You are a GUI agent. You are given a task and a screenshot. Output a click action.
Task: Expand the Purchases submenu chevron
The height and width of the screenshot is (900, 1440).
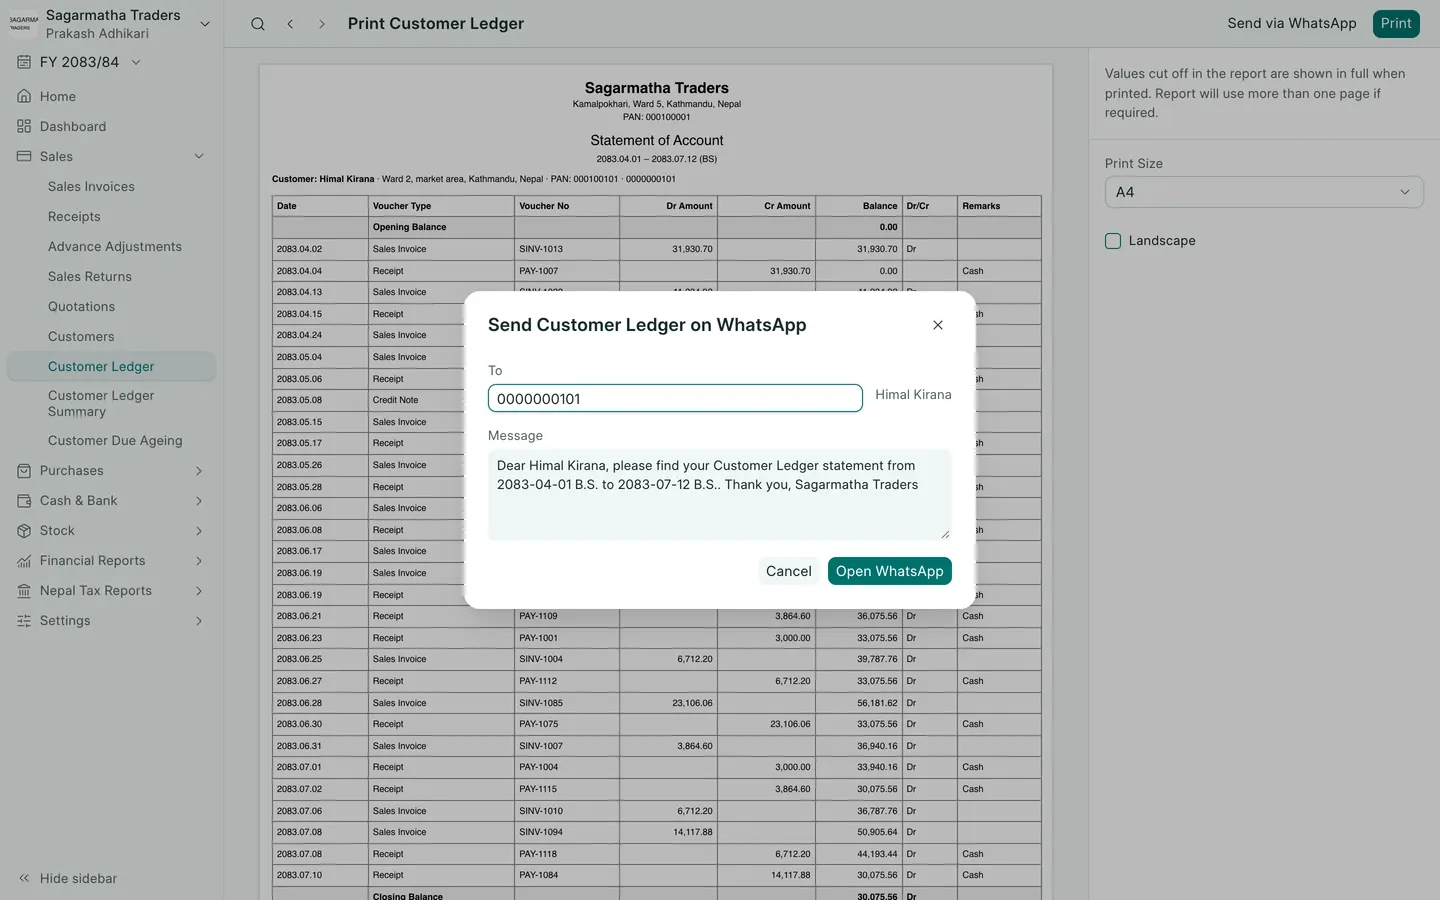pos(199,471)
